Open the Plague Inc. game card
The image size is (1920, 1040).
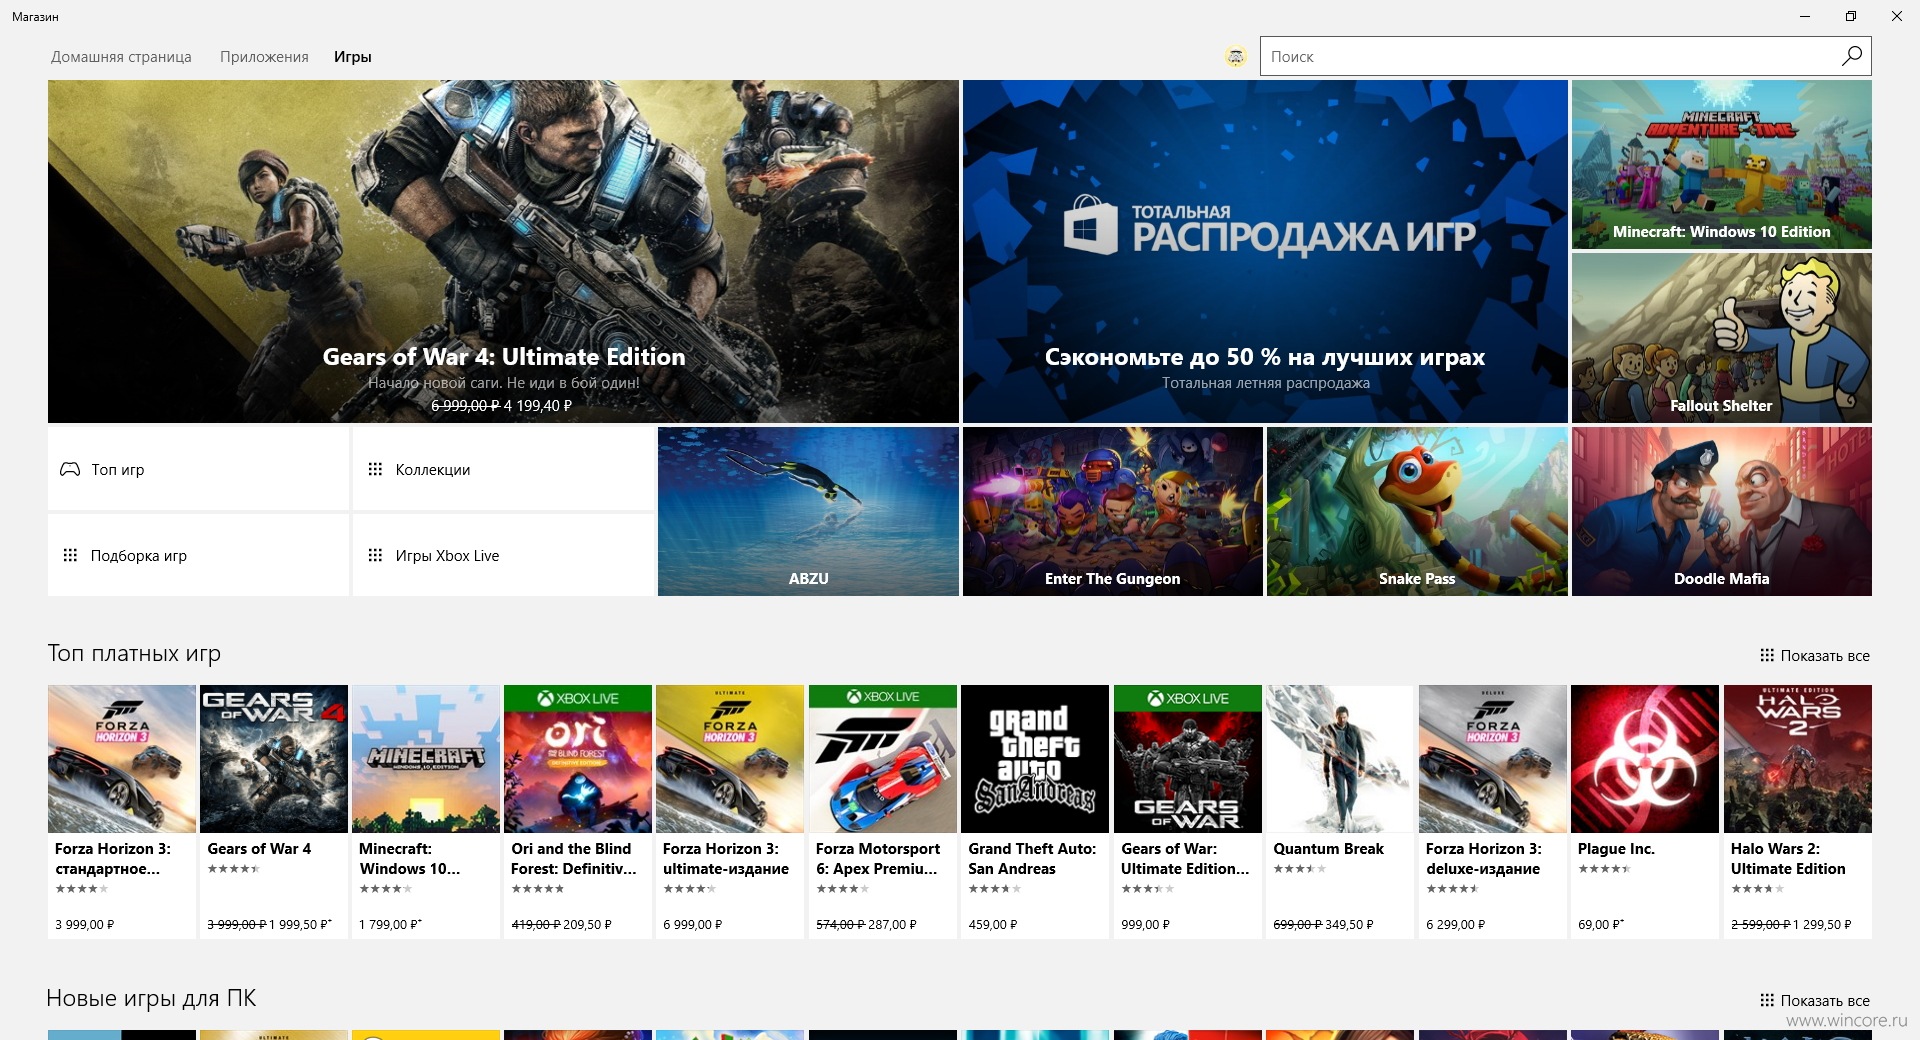point(1645,811)
